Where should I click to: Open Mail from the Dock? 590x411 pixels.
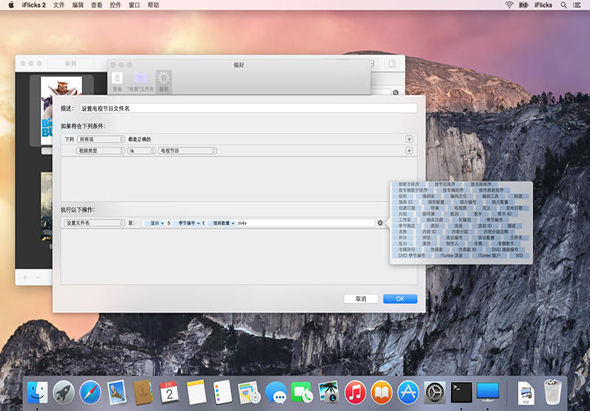(x=117, y=392)
